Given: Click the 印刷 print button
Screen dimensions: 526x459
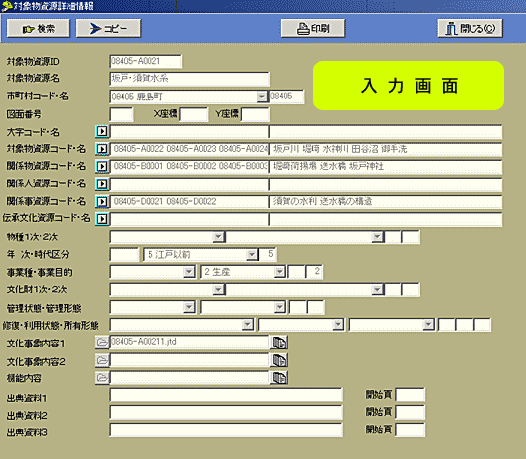Looking at the screenshot, I should click(313, 29).
